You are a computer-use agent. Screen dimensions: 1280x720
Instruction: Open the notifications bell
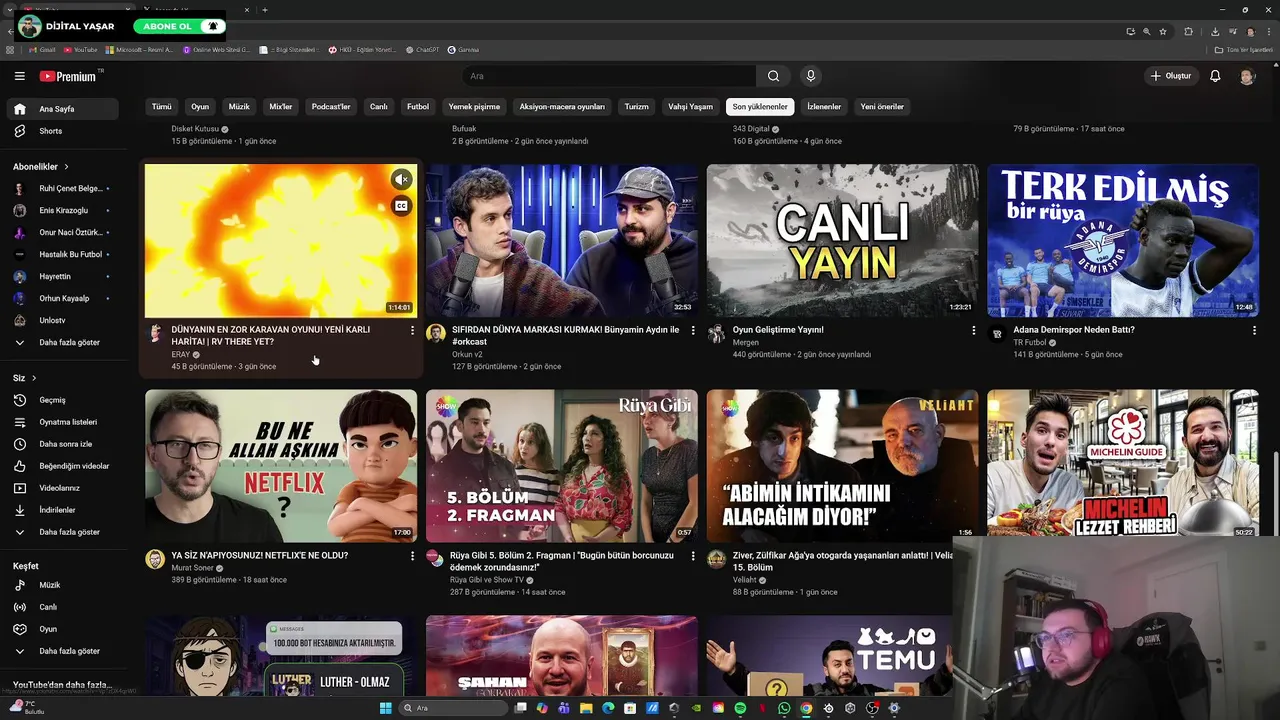pos(1215,76)
